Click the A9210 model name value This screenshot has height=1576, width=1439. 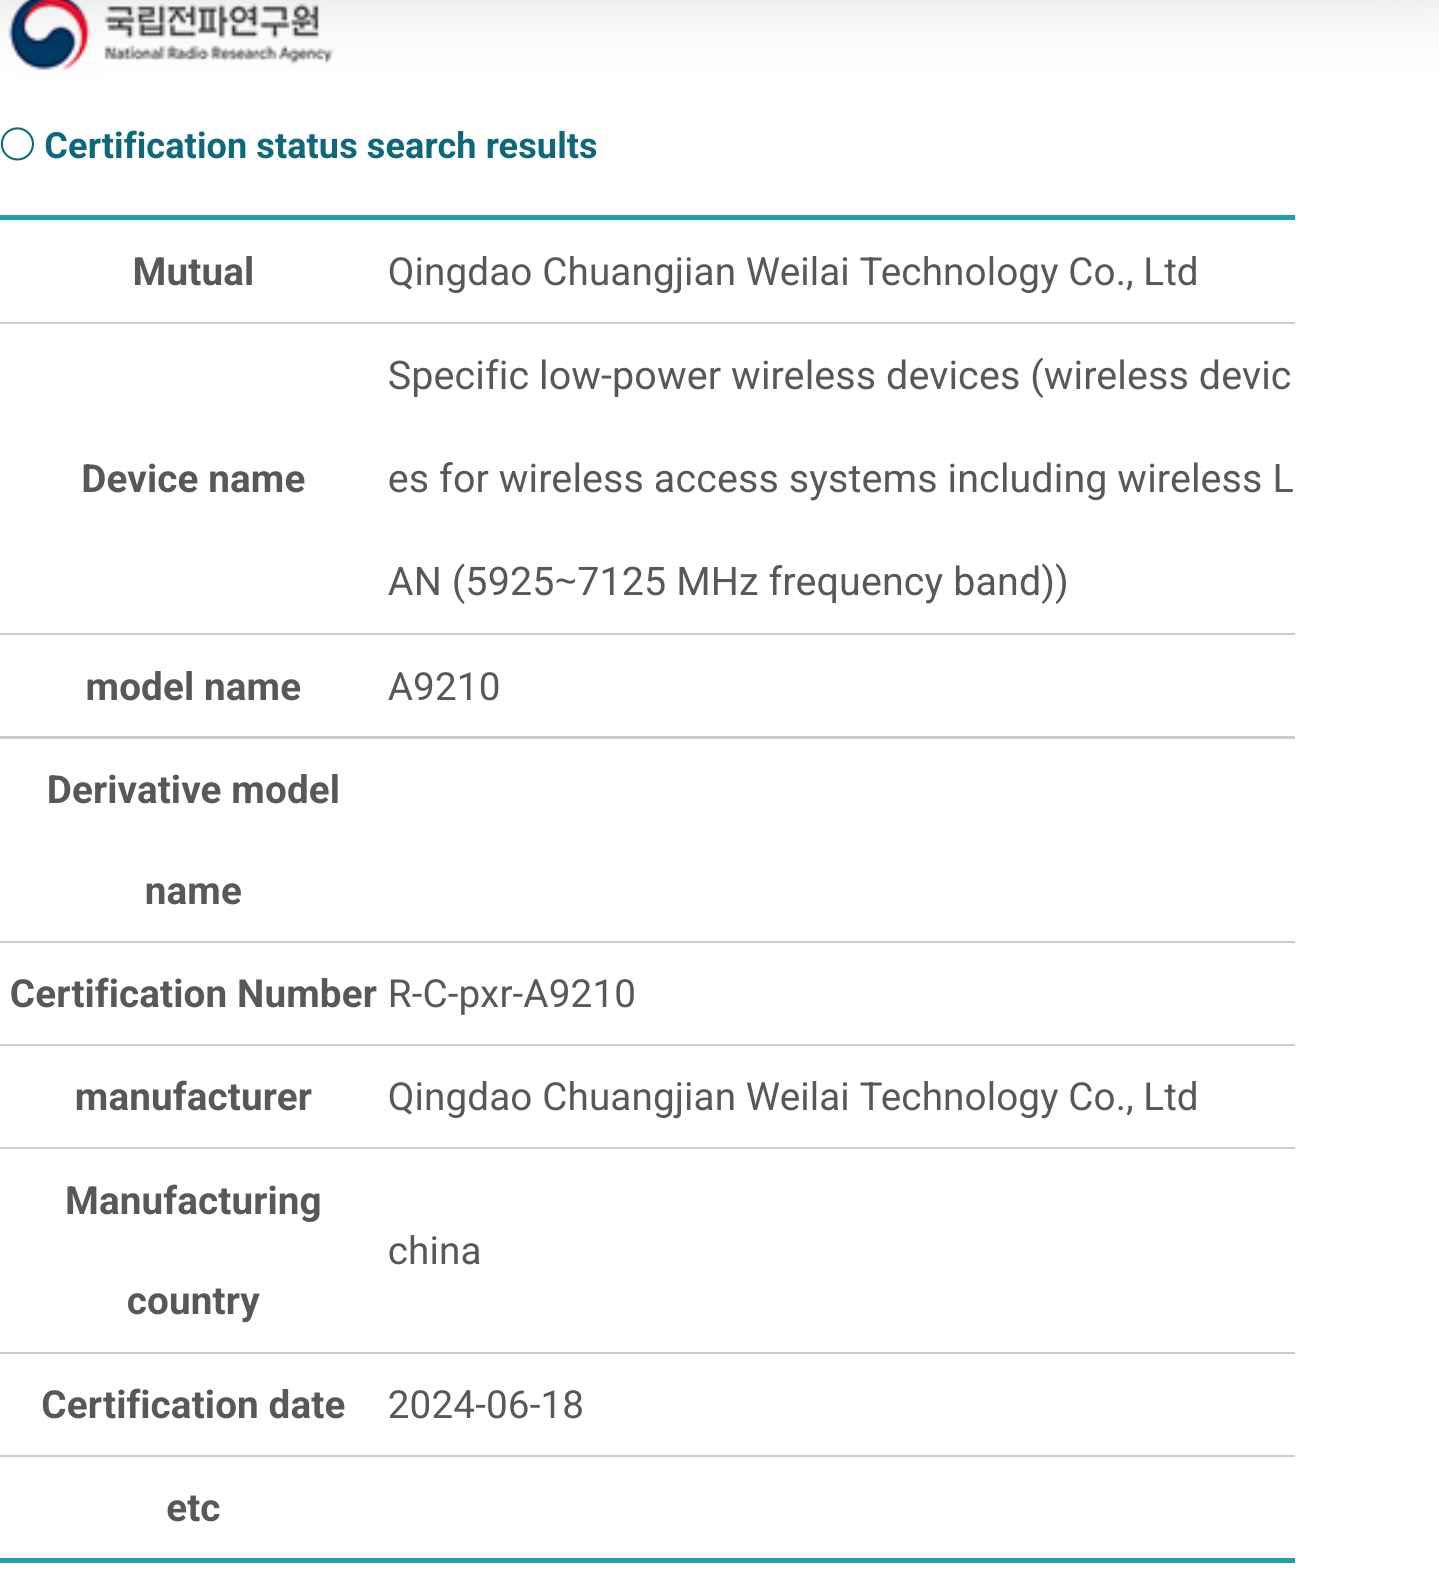444,687
